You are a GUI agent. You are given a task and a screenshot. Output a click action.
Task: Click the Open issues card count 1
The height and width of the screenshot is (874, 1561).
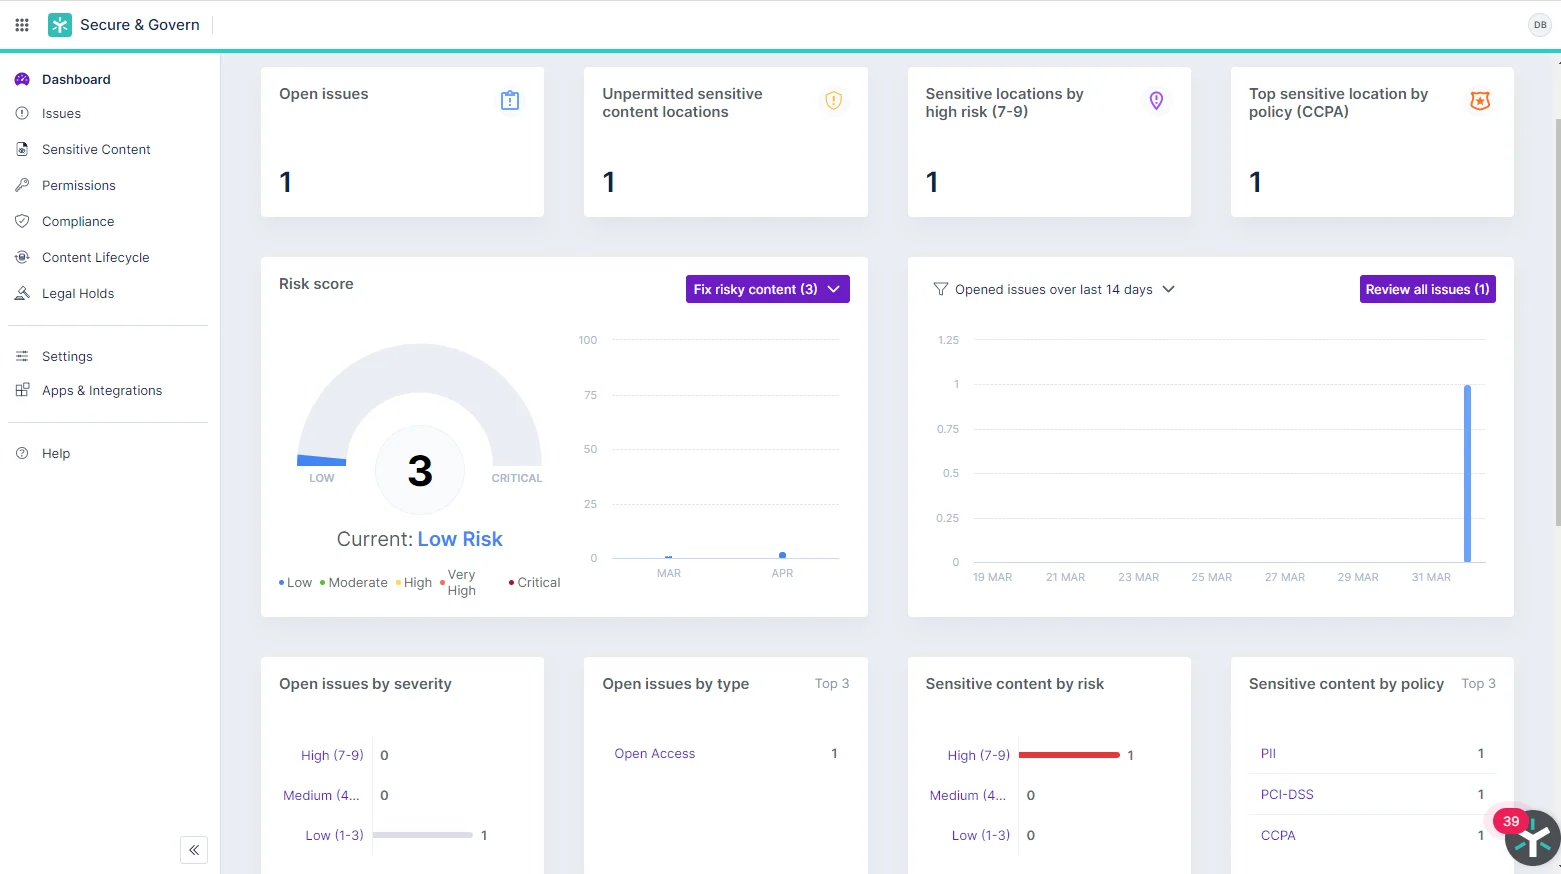pyautogui.click(x=286, y=182)
